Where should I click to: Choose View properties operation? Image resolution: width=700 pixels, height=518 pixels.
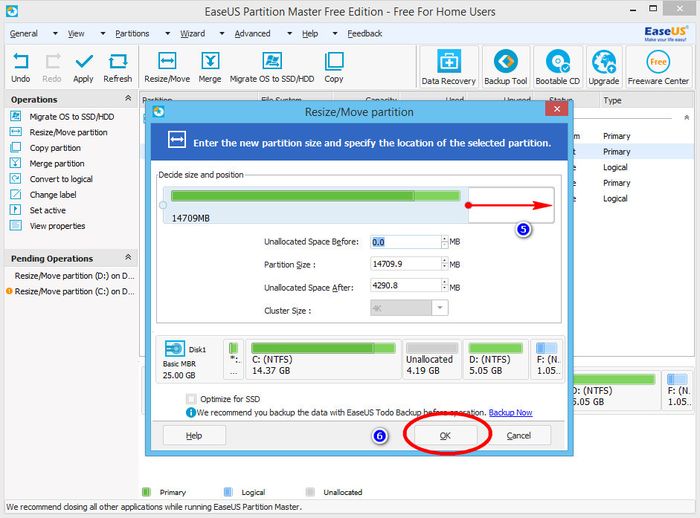(x=57, y=226)
